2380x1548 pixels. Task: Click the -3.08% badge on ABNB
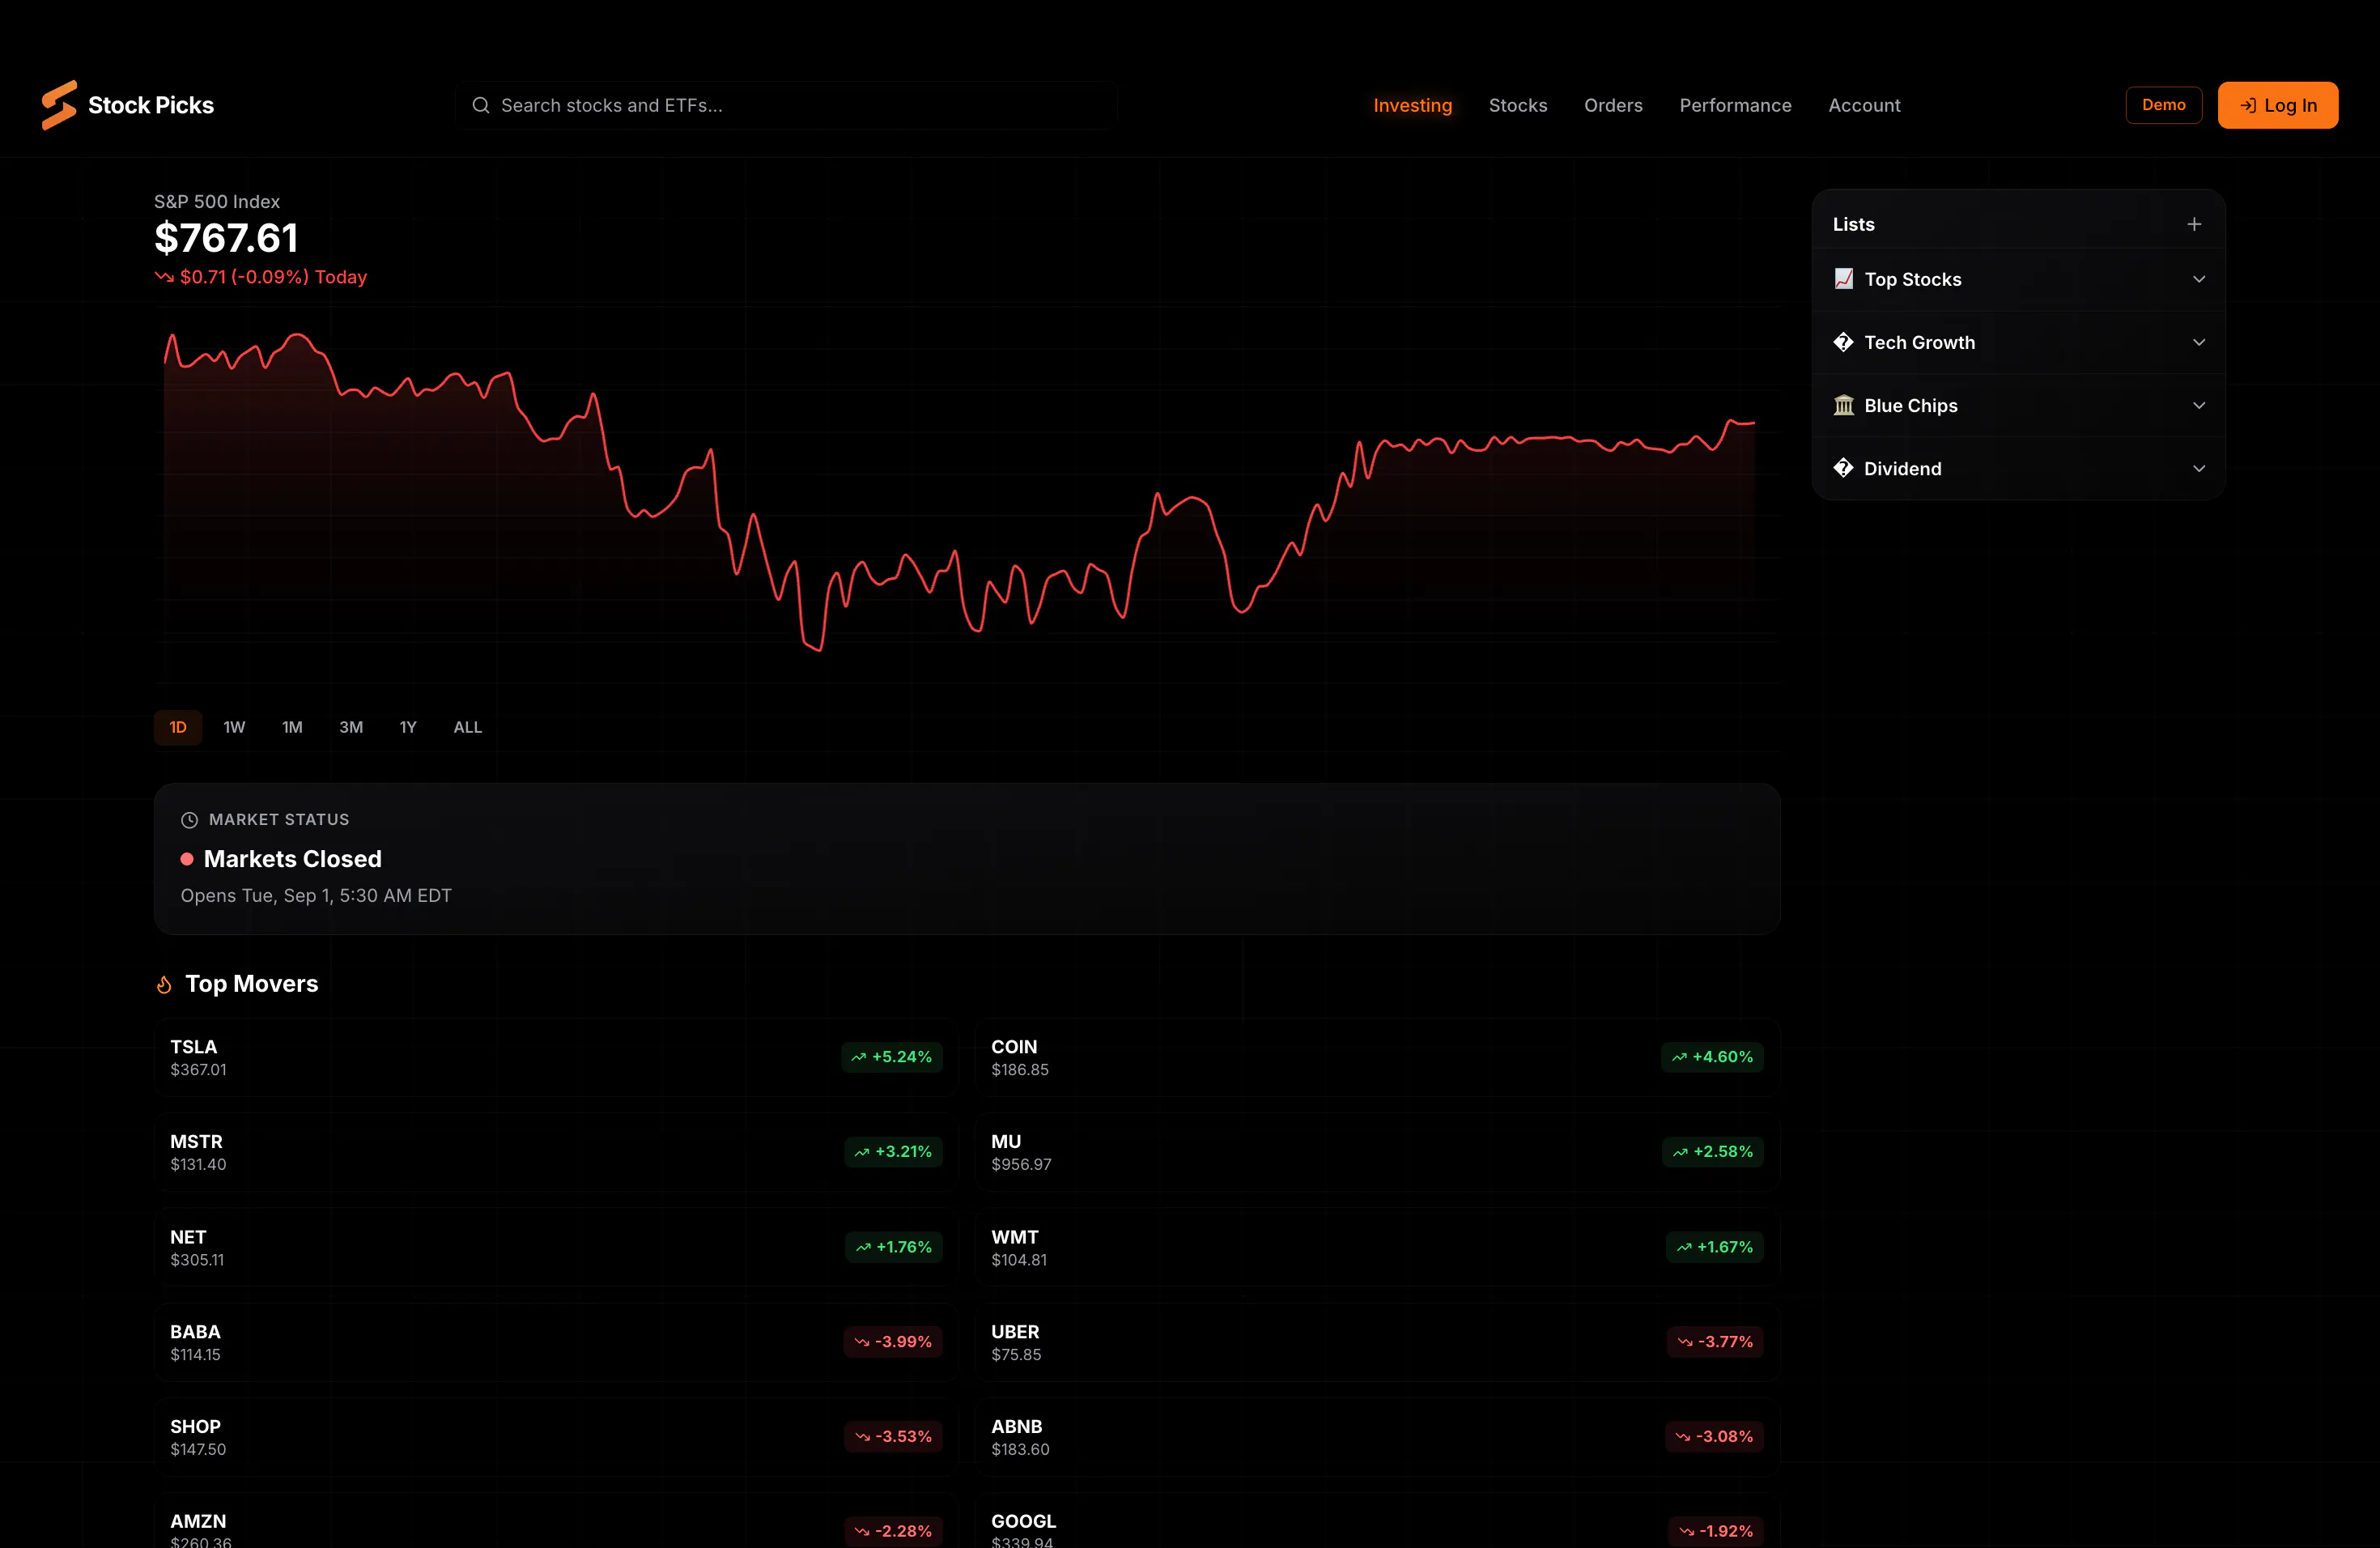click(1714, 1437)
